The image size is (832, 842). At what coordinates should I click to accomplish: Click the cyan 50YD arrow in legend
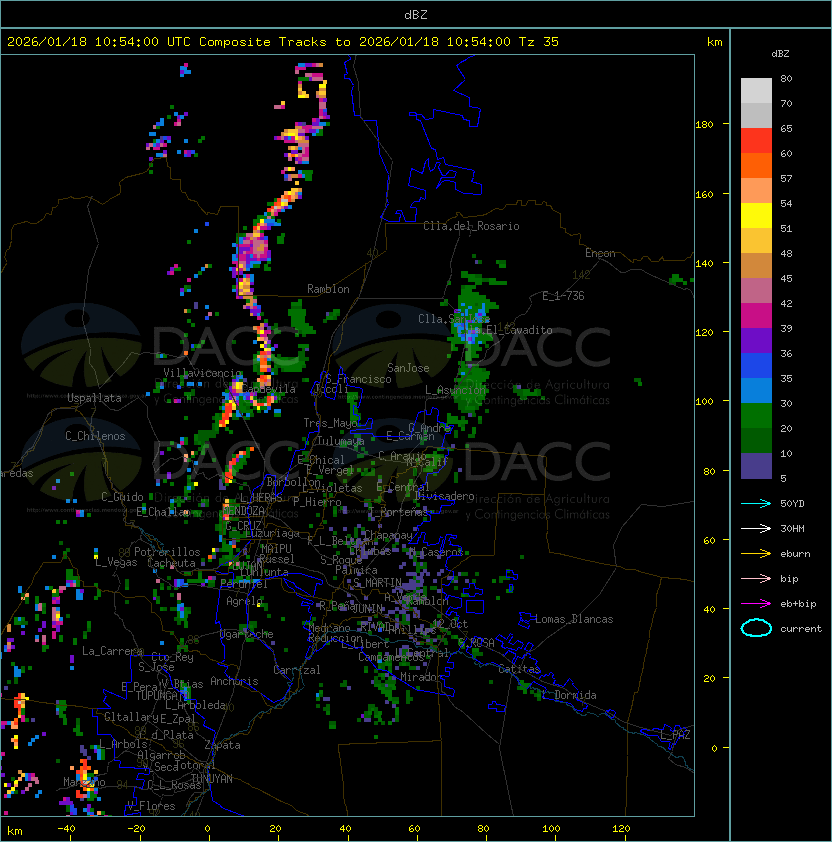click(x=756, y=503)
